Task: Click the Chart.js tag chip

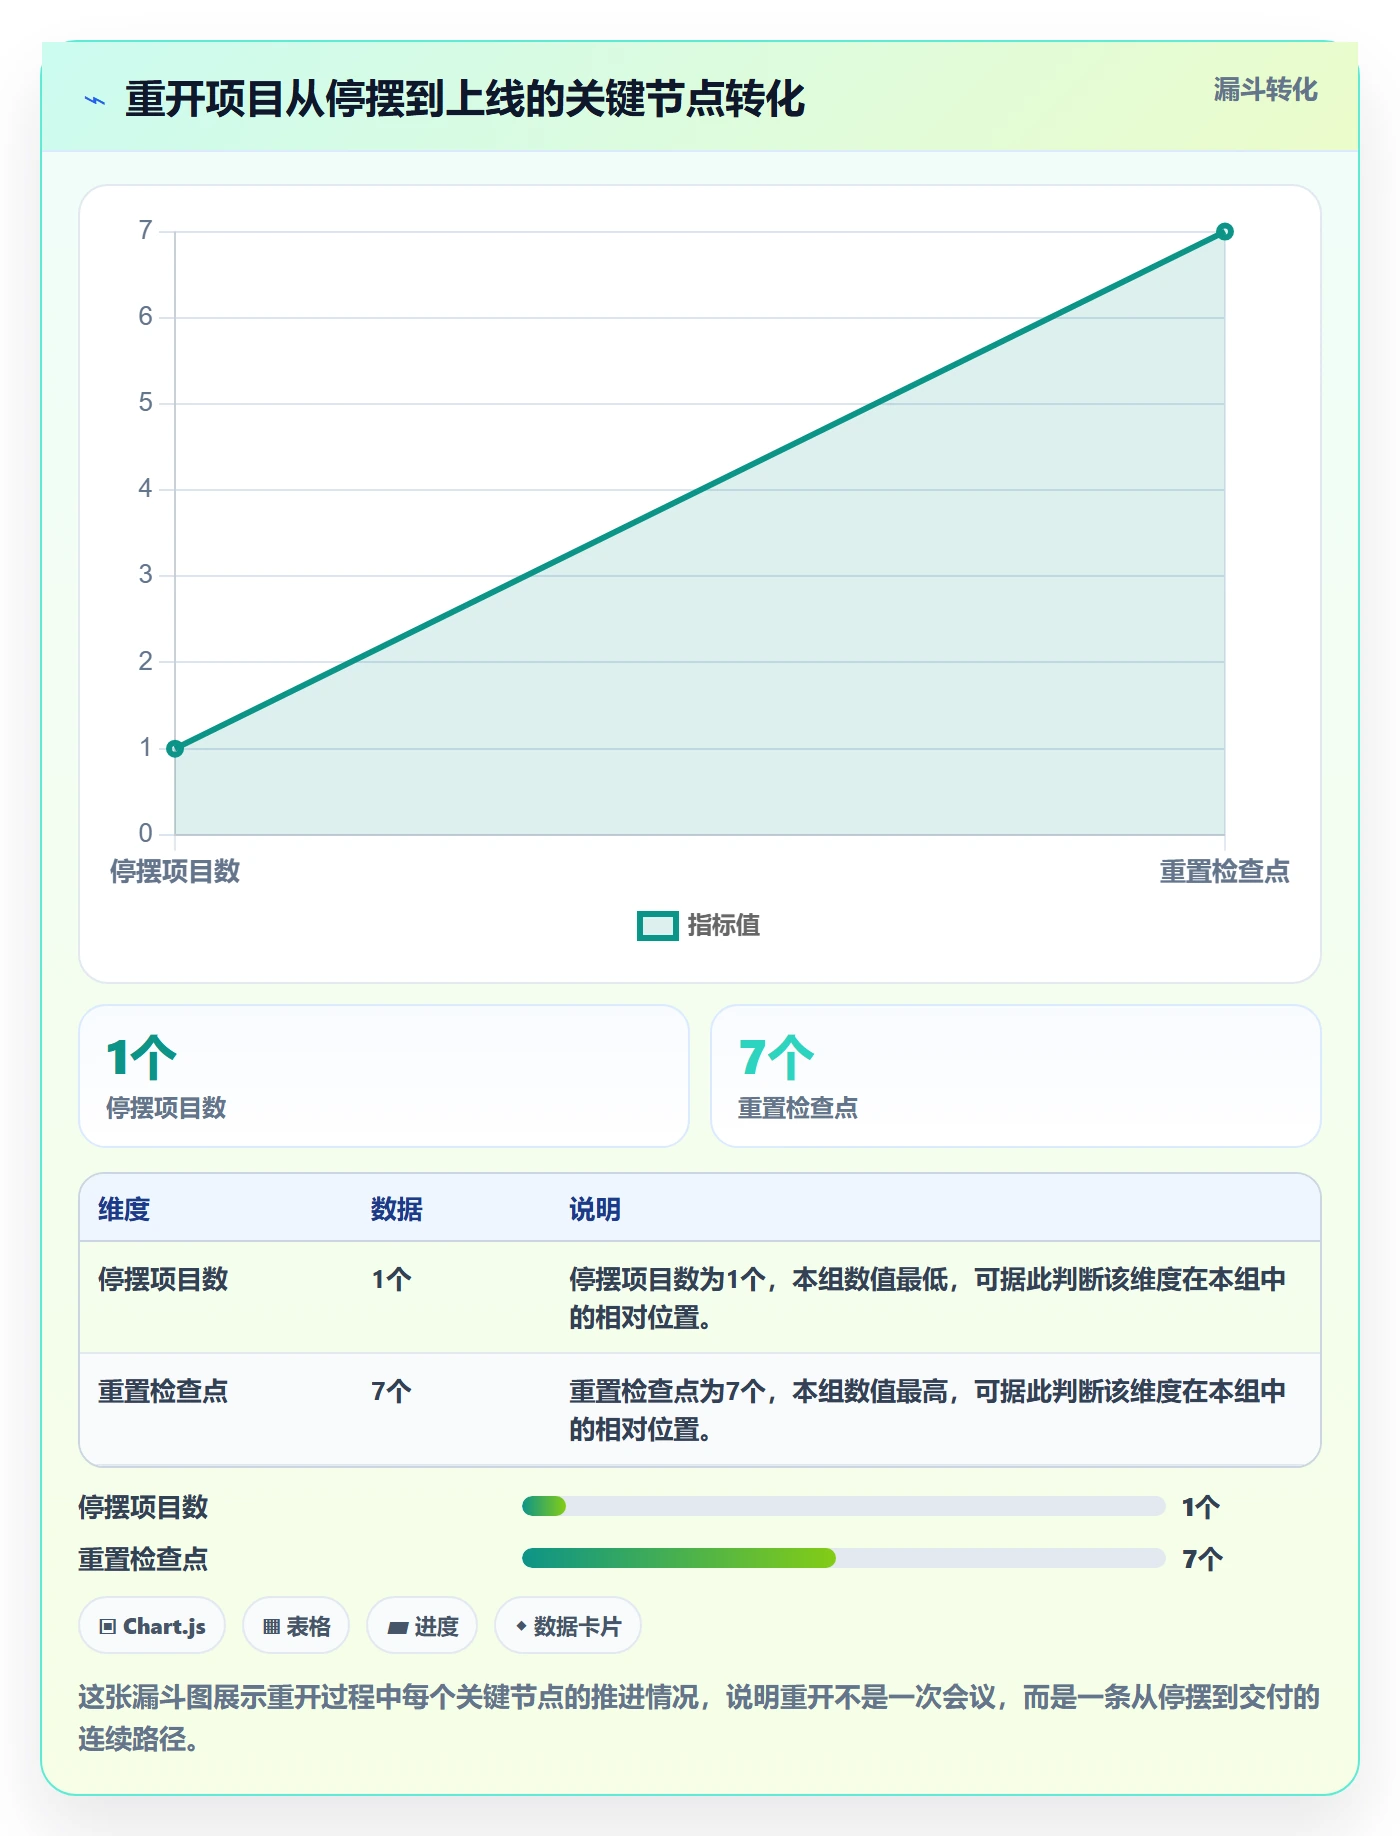Action: click(152, 1626)
